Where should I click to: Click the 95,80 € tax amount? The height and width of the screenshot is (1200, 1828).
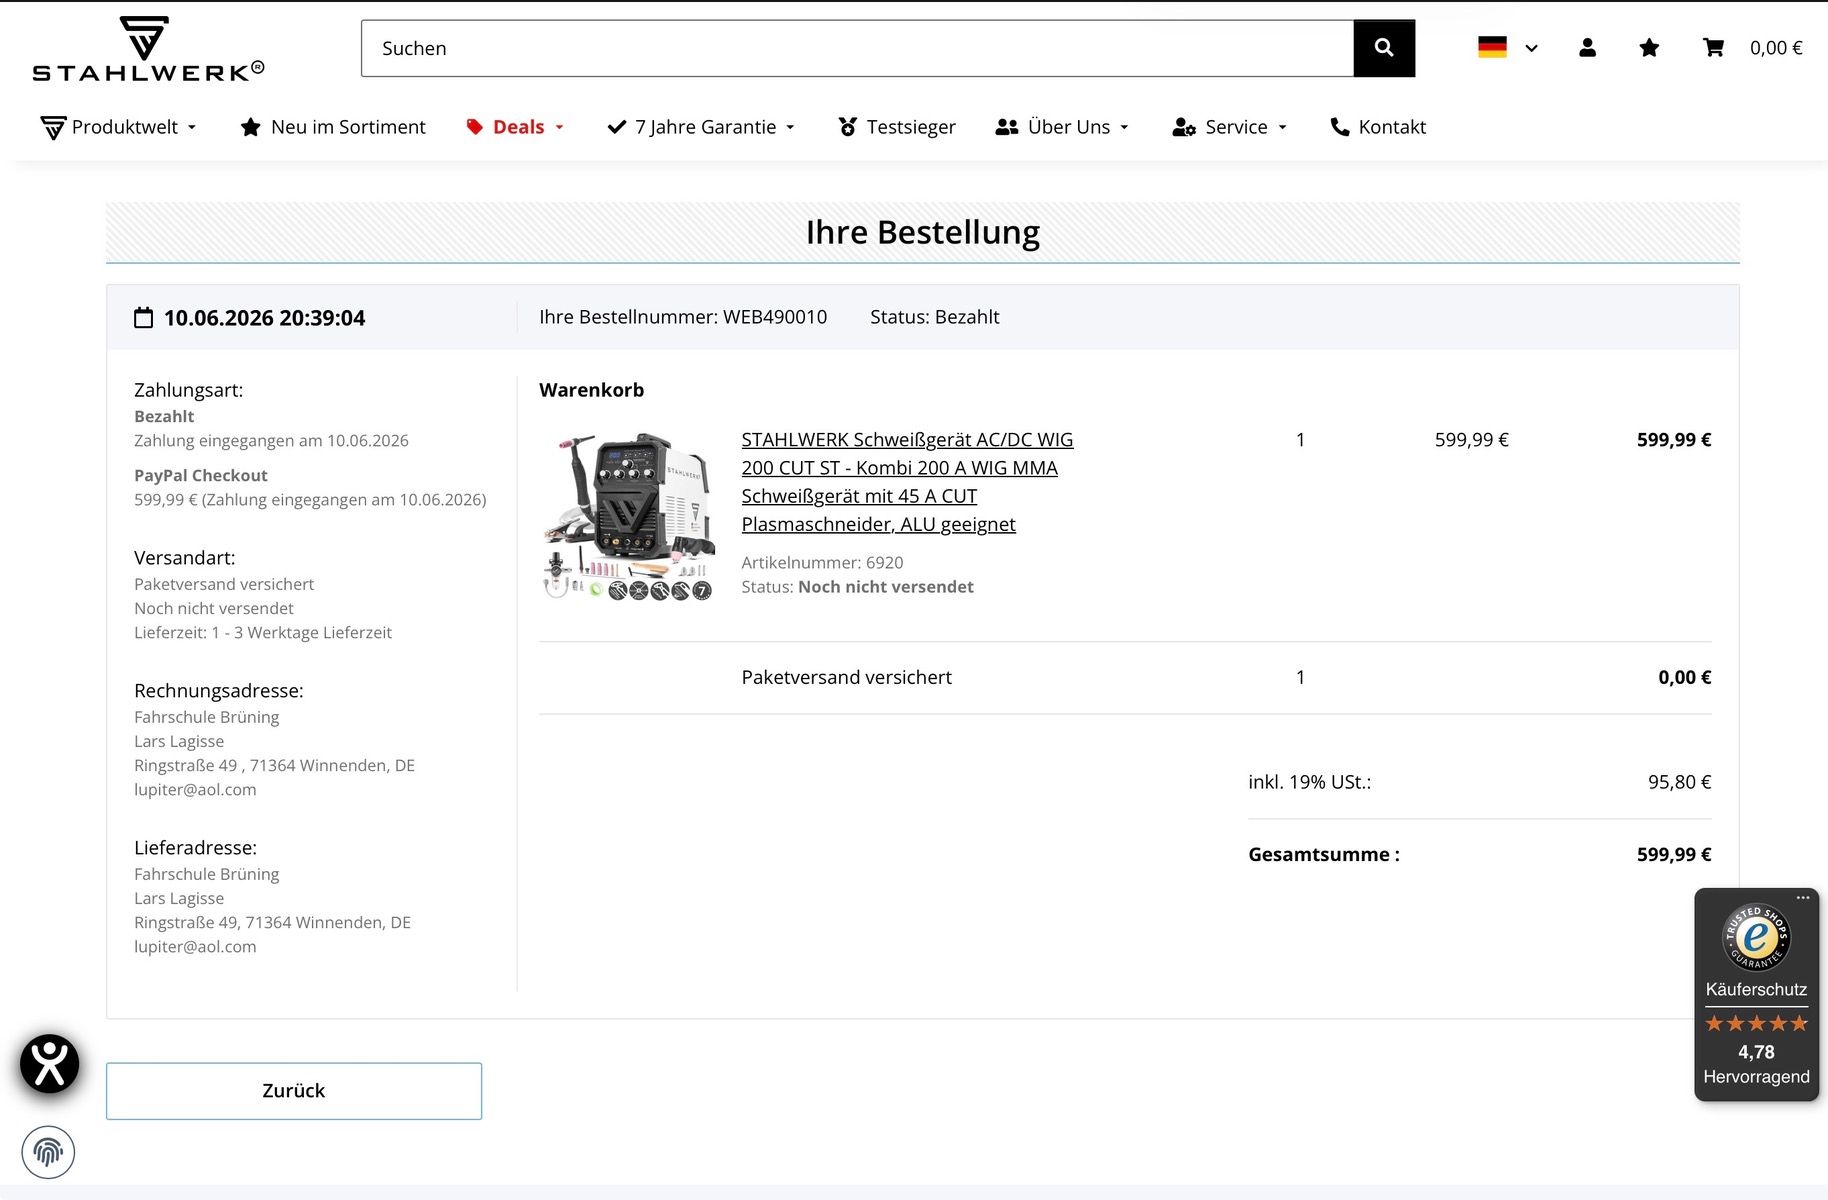[1680, 782]
